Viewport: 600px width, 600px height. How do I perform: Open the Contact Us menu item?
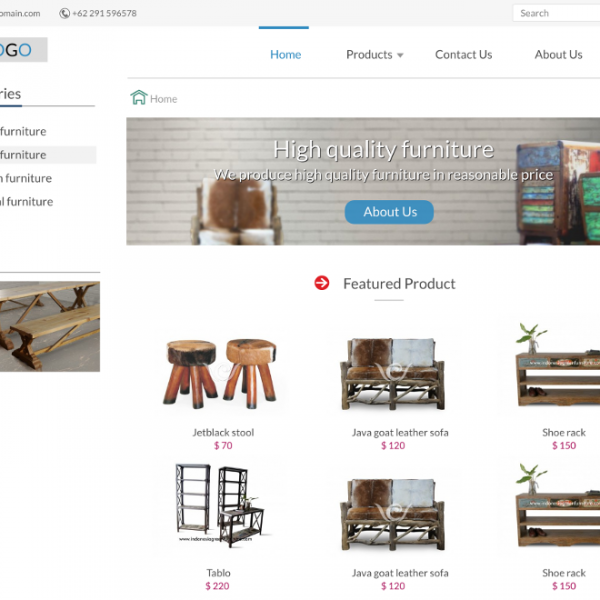click(463, 55)
